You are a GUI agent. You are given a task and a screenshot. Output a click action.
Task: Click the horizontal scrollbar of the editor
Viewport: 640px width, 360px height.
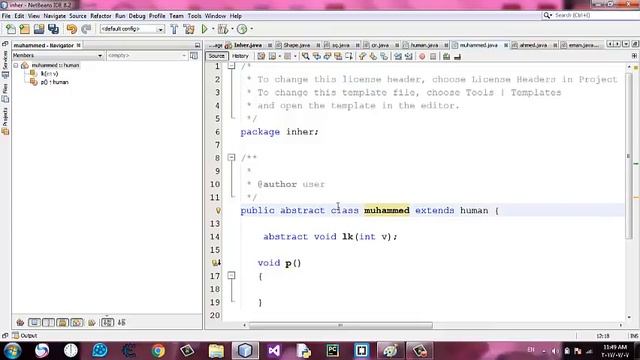coord(340,325)
